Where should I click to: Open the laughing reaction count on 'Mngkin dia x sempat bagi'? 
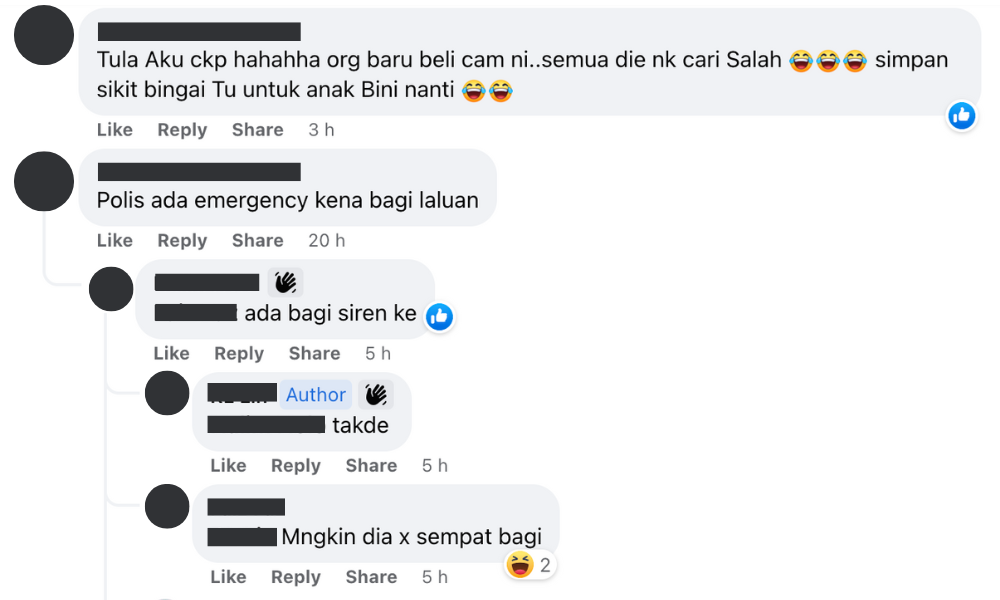pos(530,565)
